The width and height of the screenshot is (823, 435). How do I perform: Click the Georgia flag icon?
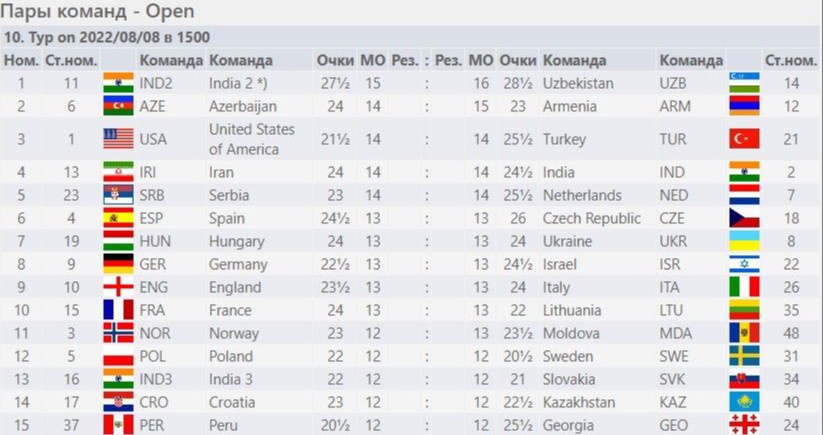point(744,425)
